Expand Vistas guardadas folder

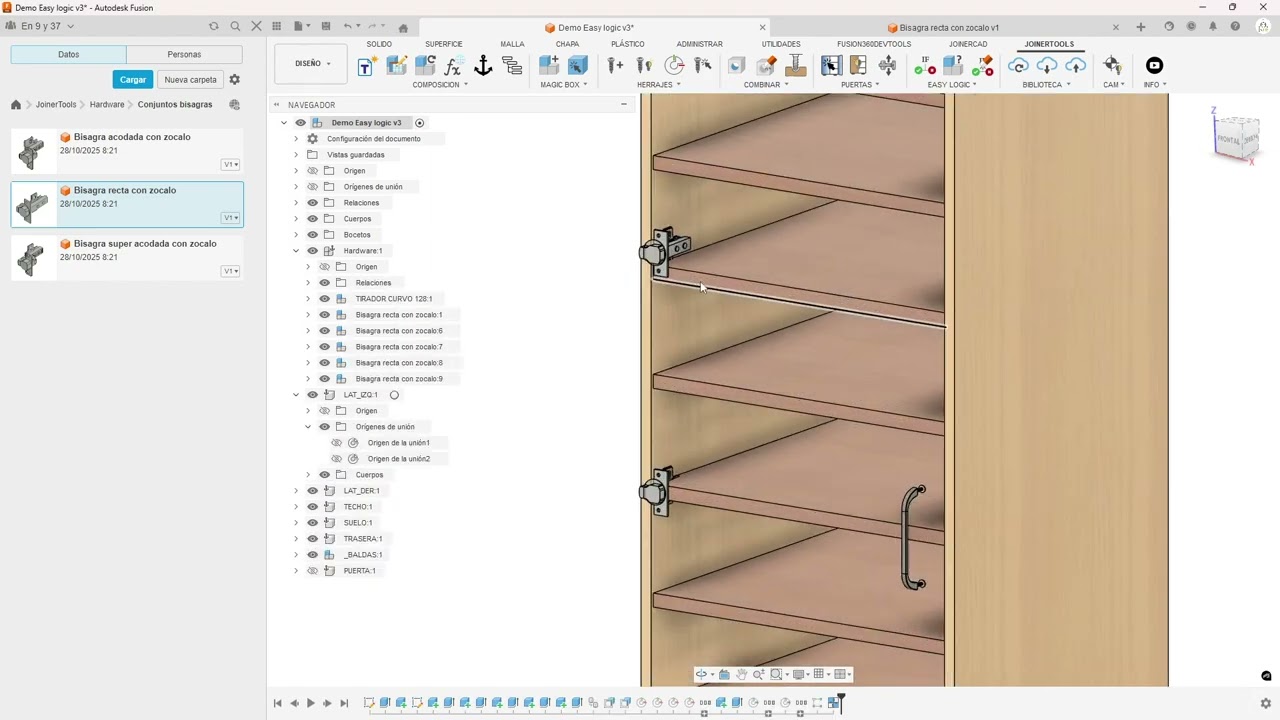[x=296, y=154]
